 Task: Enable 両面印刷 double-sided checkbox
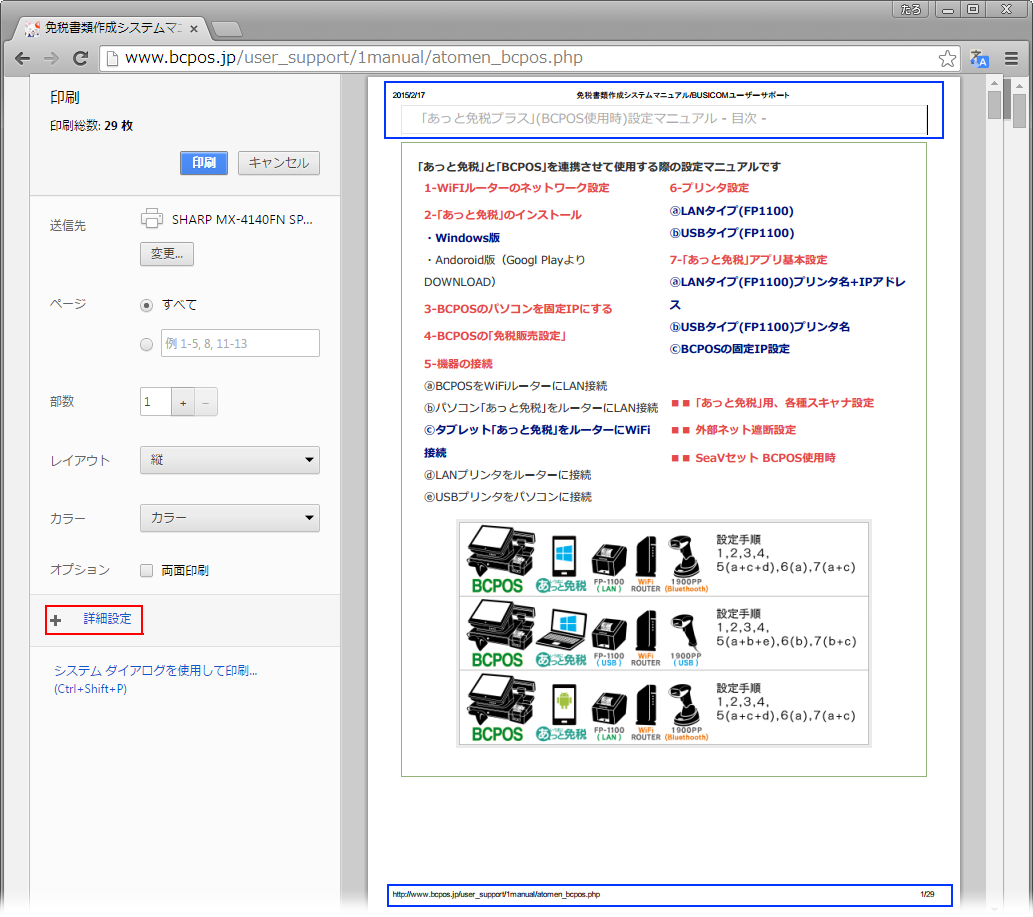(x=147, y=571)
